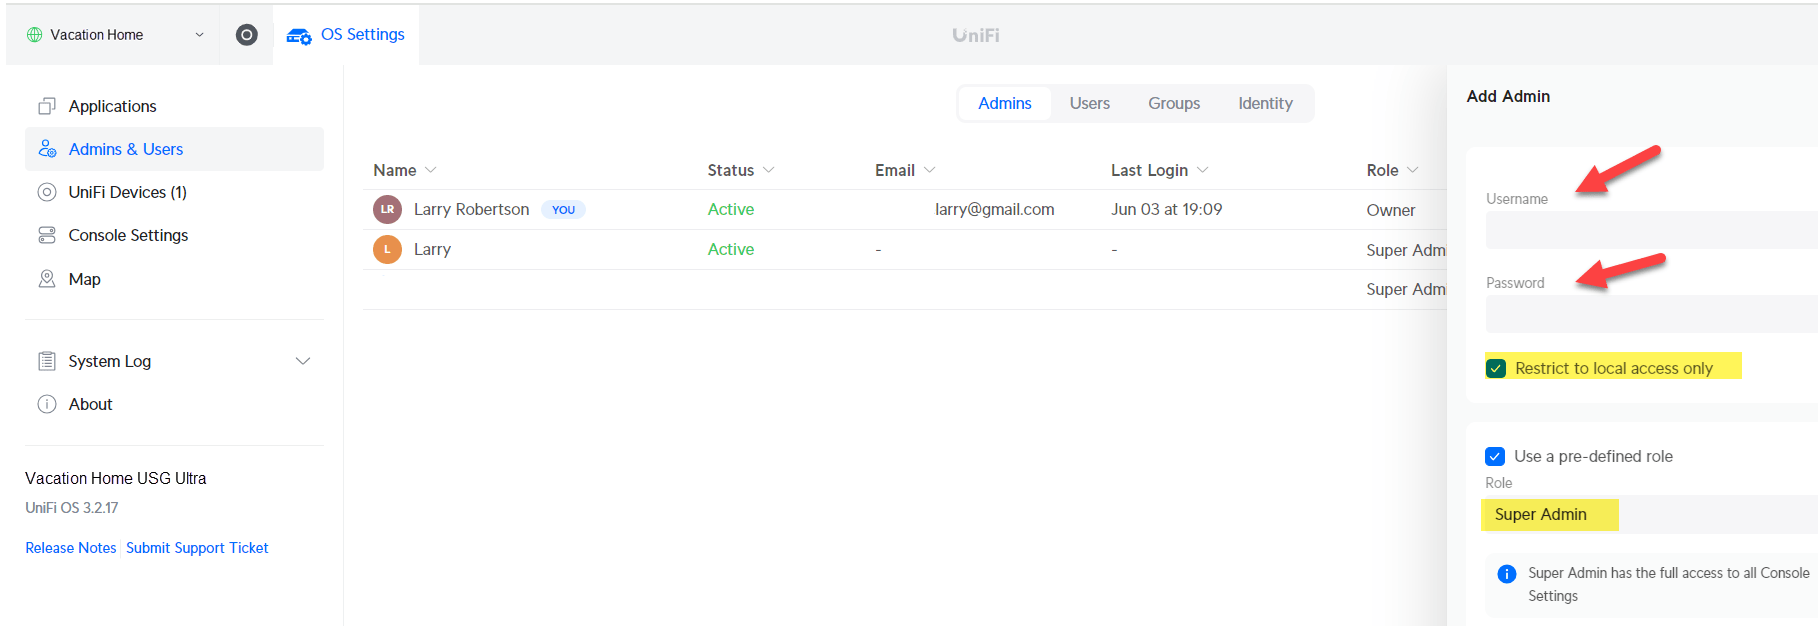The height and width of the screenshot is (626, 1818).
Task: Click the blue info icon about Super Admin
Action: tap(1506, 574)
